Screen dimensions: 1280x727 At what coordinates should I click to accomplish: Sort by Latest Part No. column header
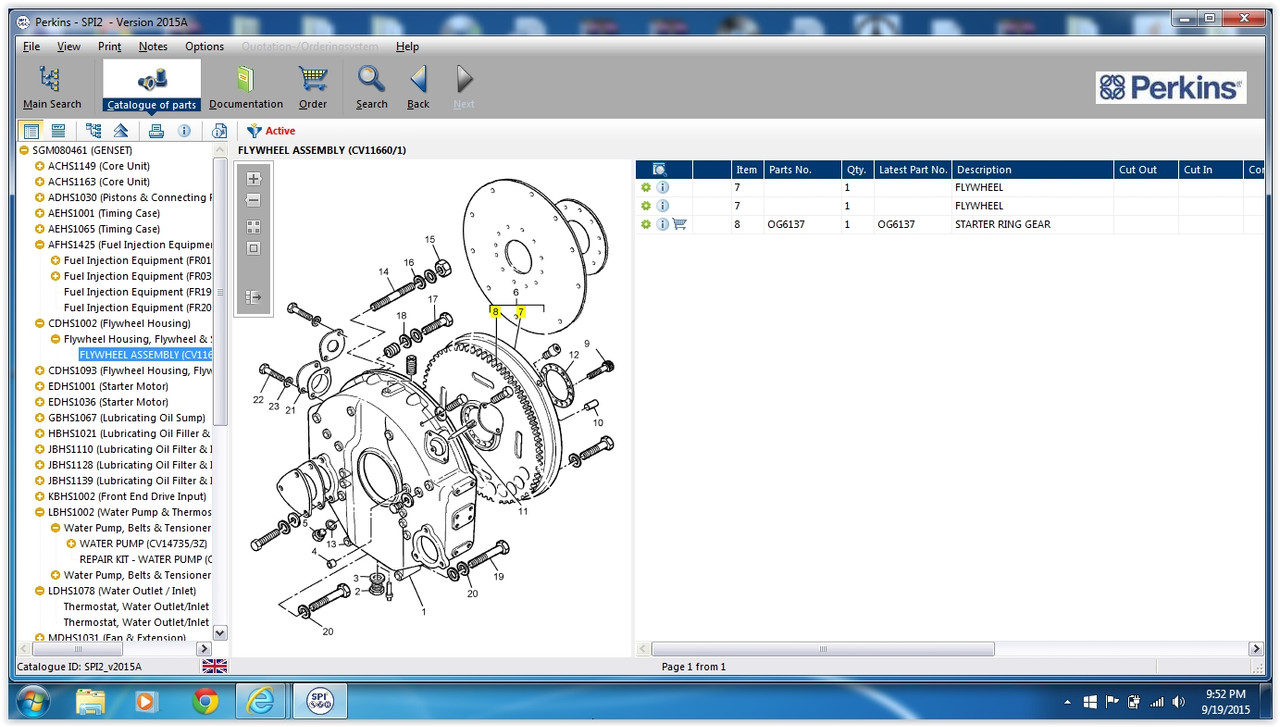913,170
